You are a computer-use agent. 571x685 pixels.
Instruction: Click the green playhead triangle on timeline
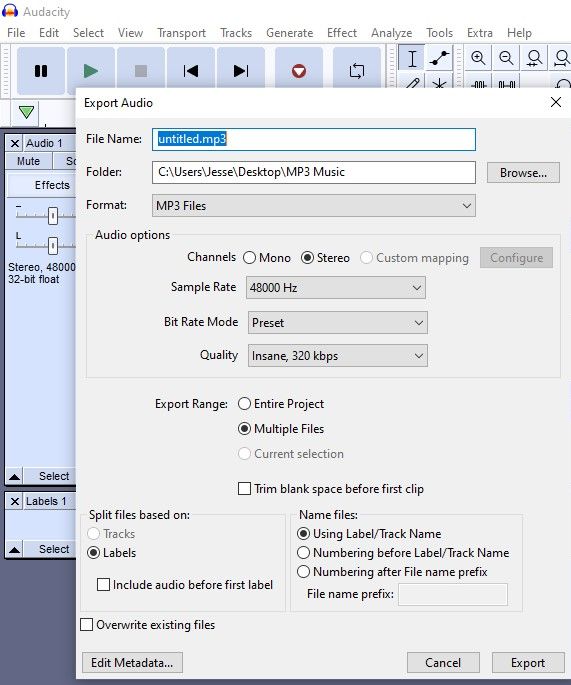[x=26, y=112]
